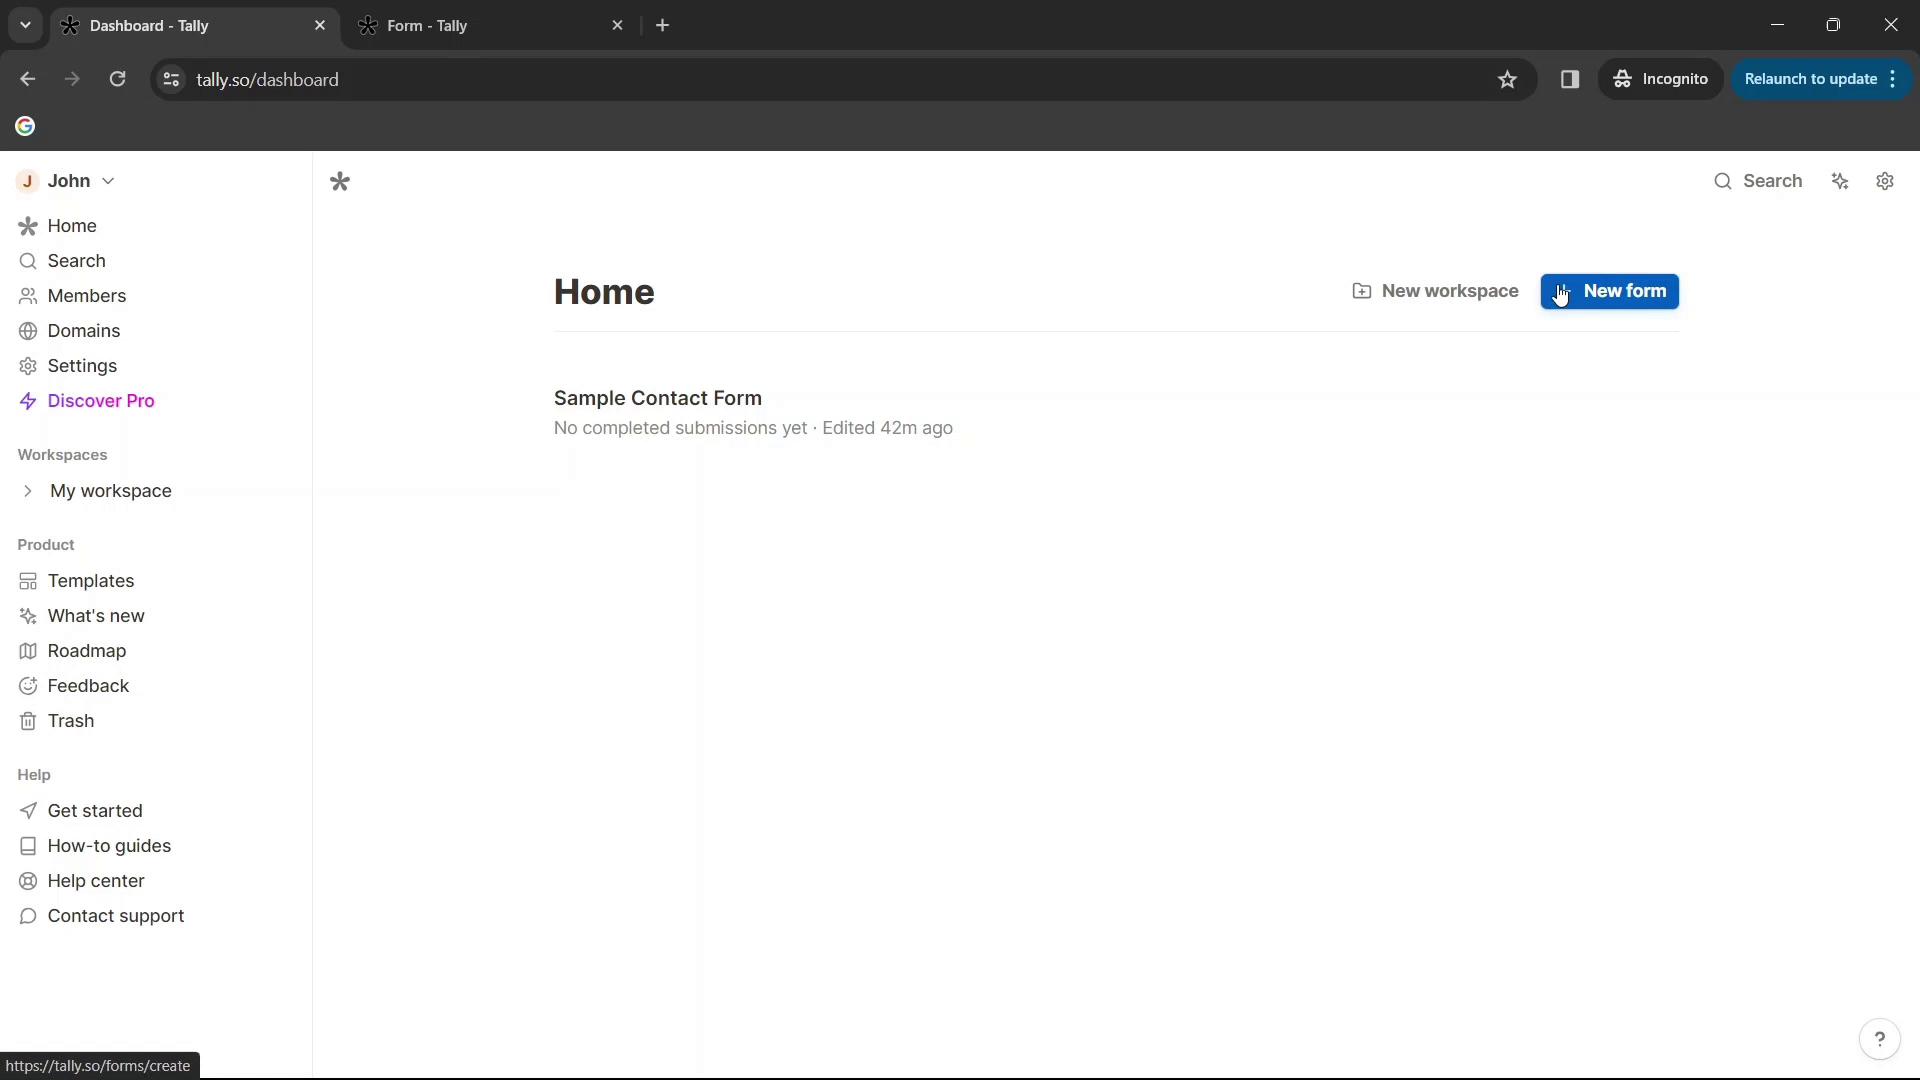The image size is (1920, 1080).
Task: Click the Tally star/asterisk logo icon
Action: click(x=342, y=182)
